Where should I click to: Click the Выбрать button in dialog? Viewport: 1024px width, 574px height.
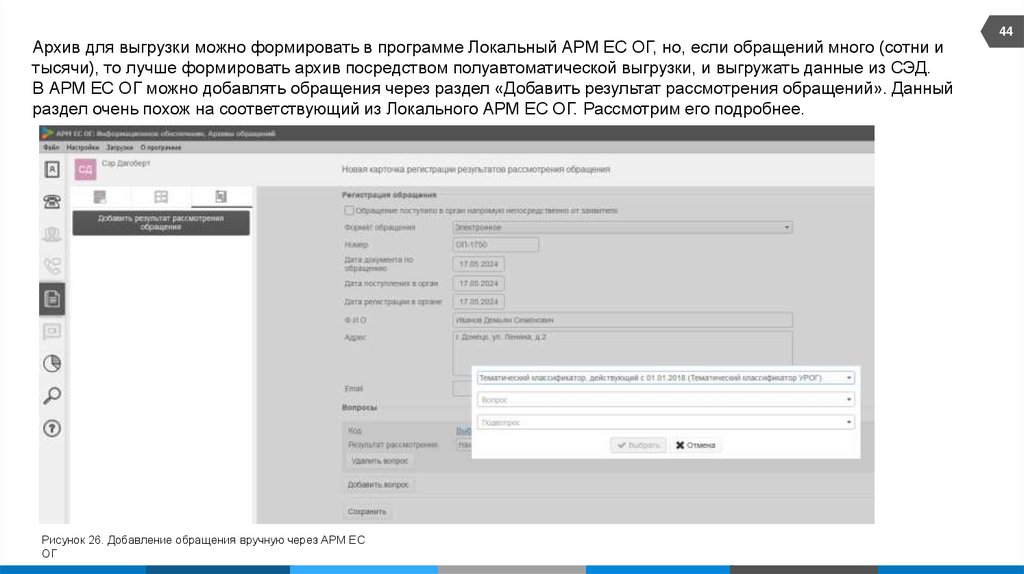pyautogui.click(x=638, y=445)
